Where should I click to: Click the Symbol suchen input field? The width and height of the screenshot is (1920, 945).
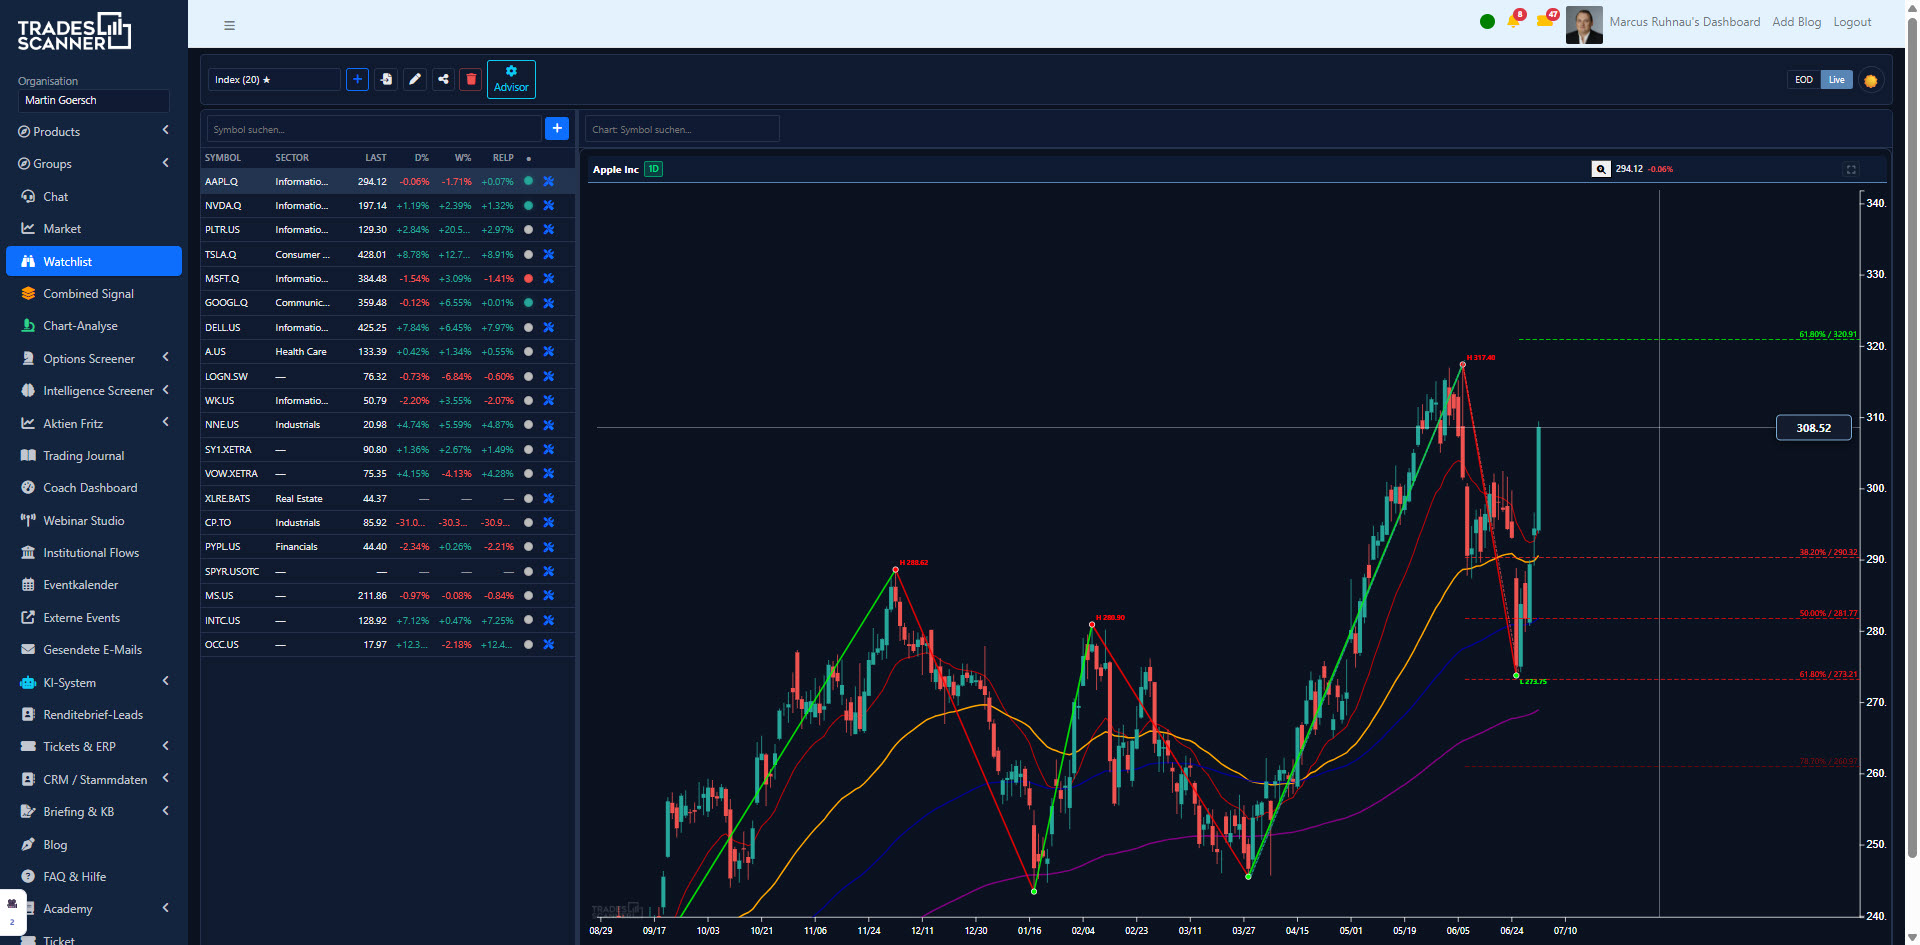(374, 129)
